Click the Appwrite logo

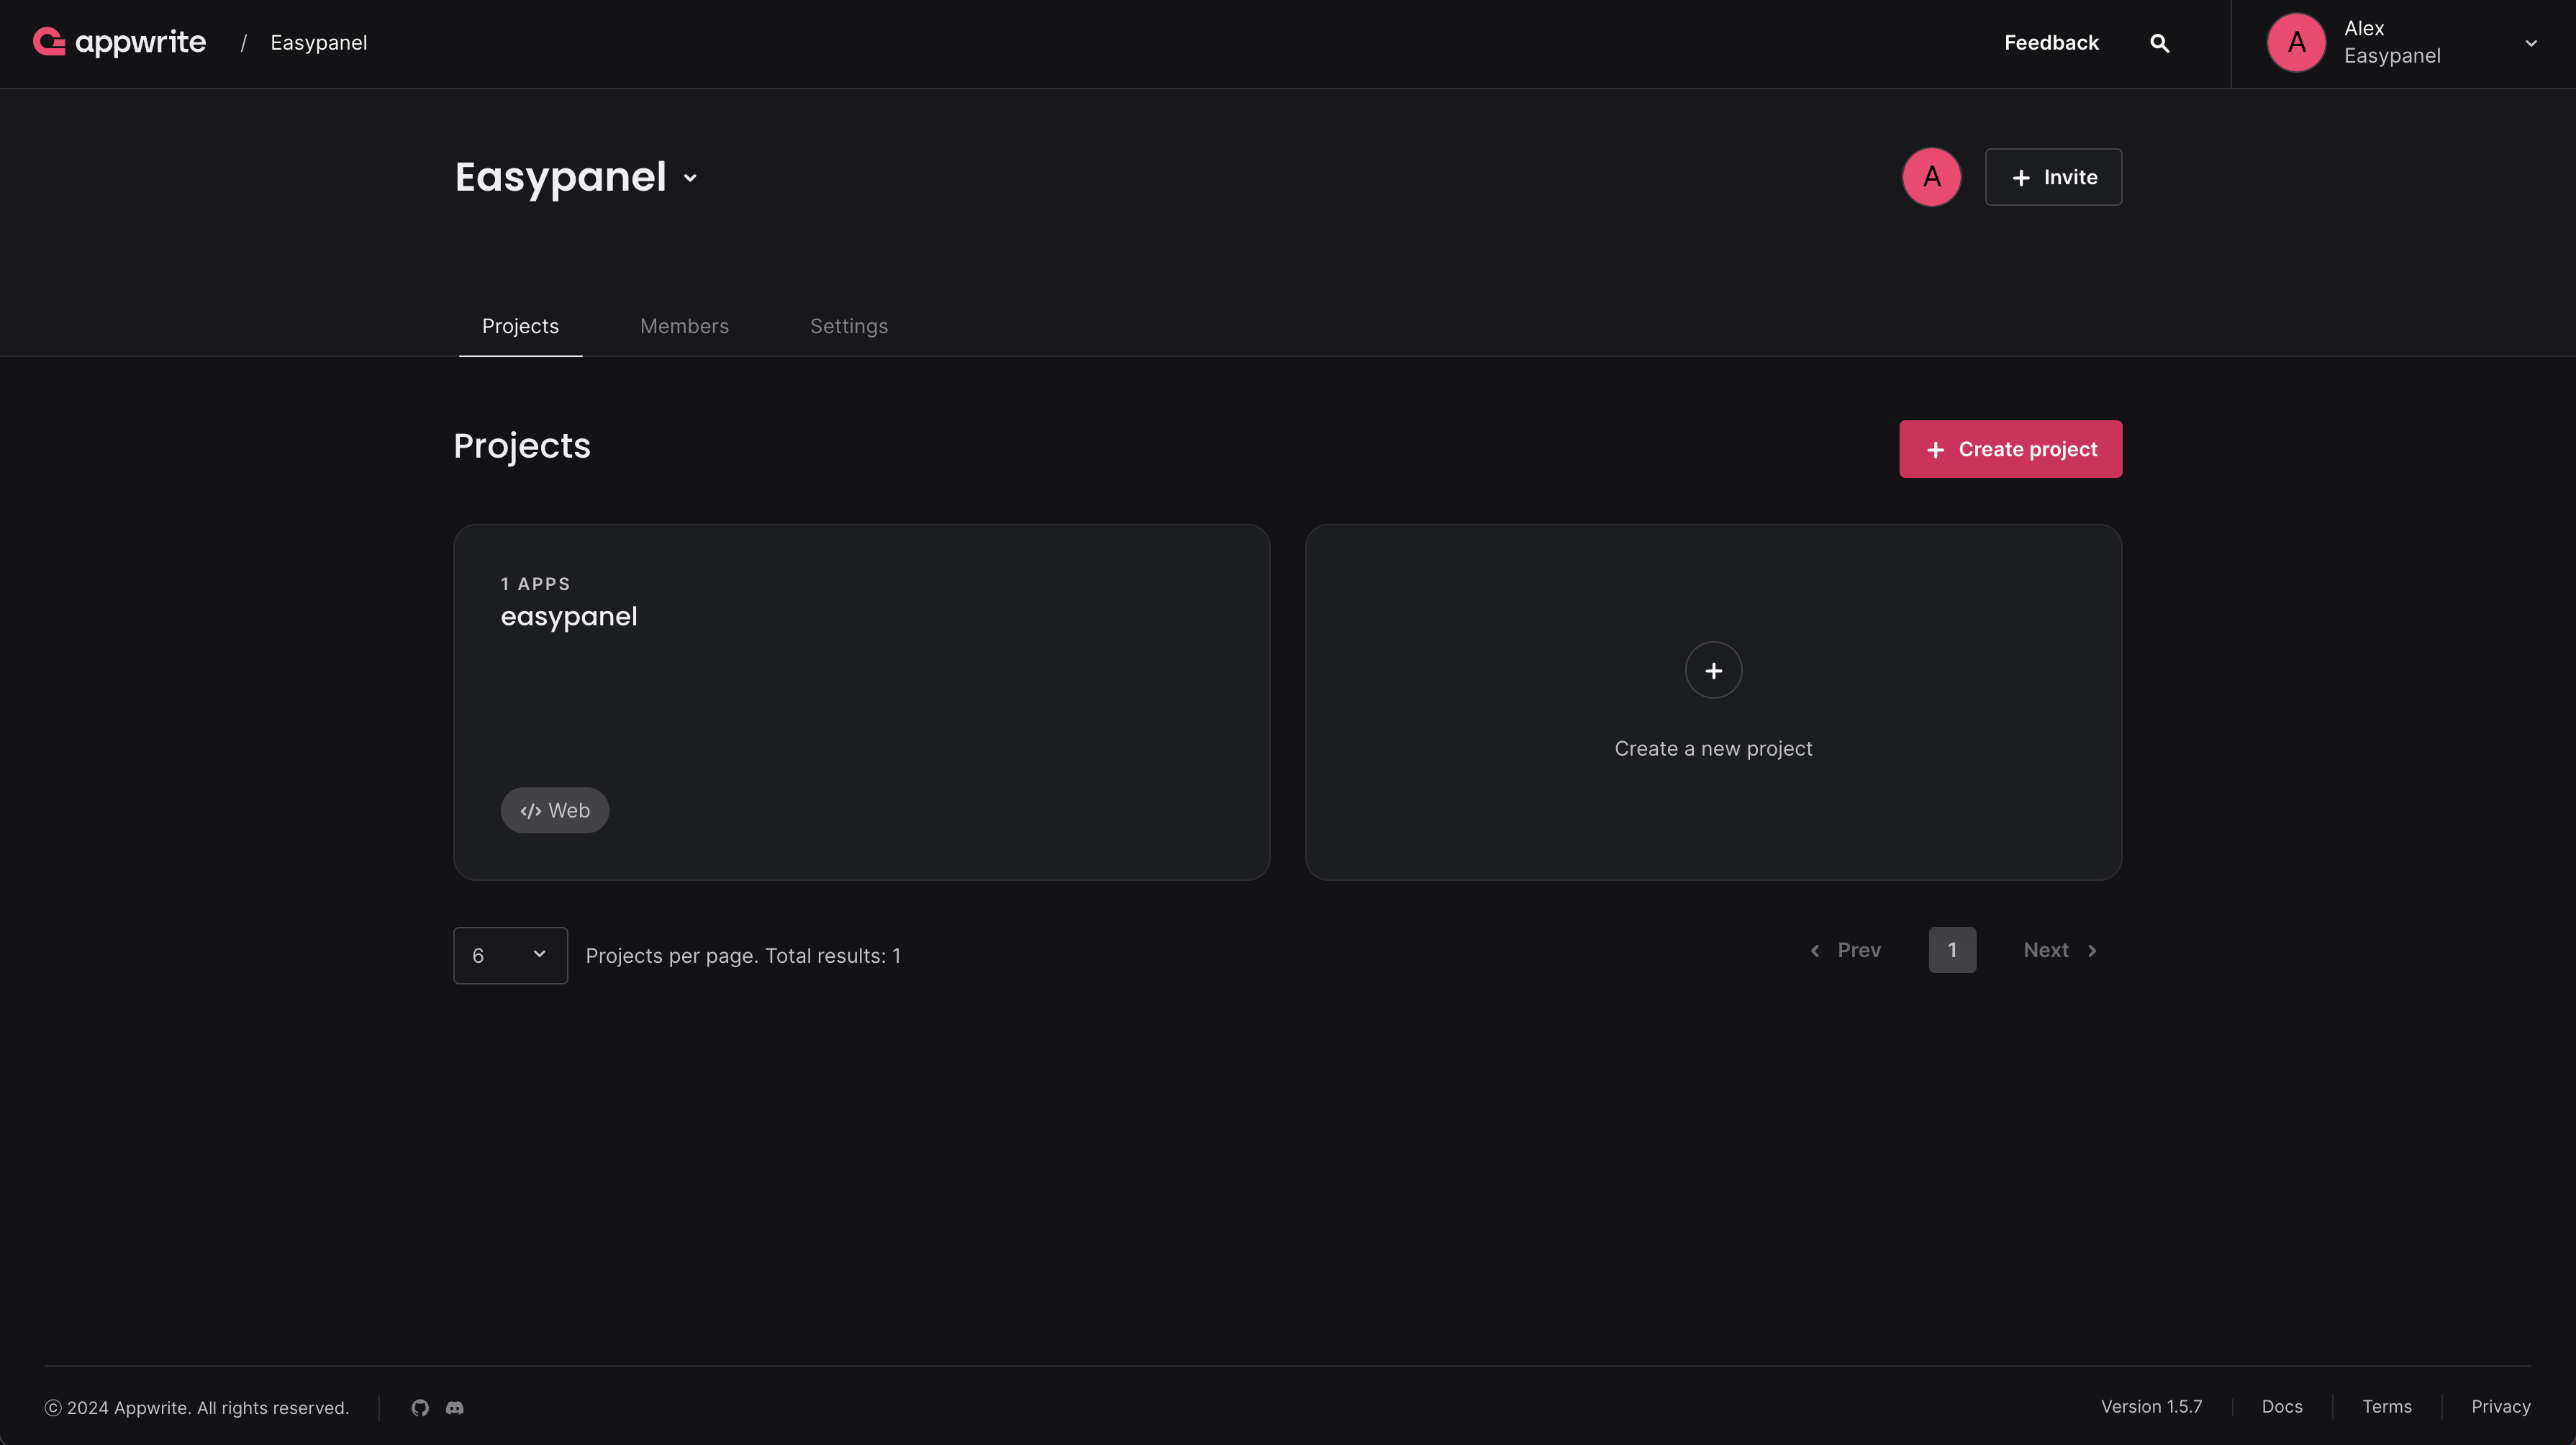[119, 42]
